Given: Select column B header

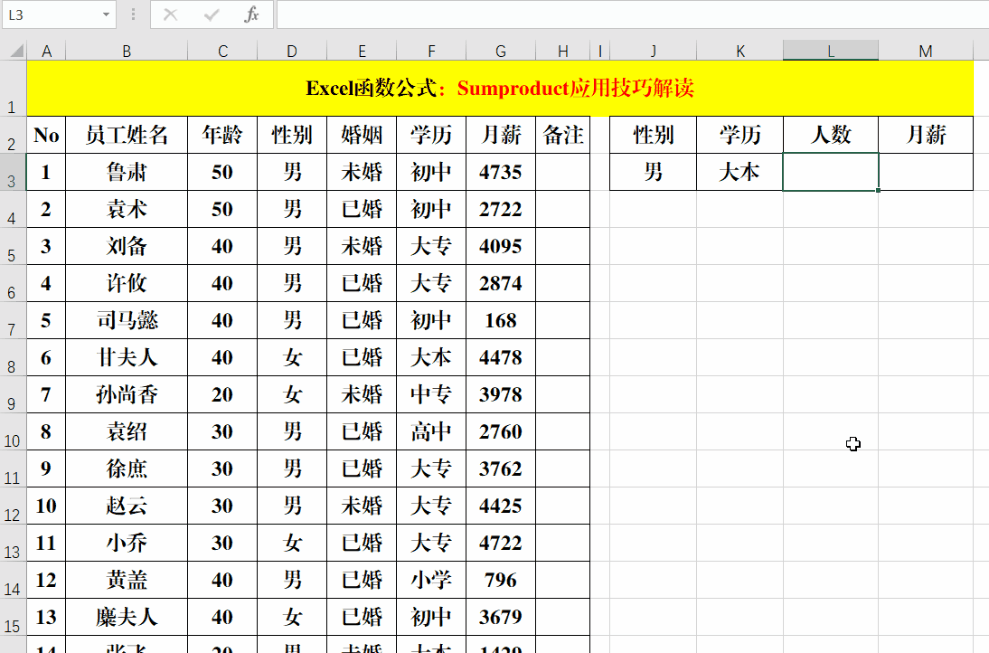Looking at the screenshot, I should (x=127, y=51).
